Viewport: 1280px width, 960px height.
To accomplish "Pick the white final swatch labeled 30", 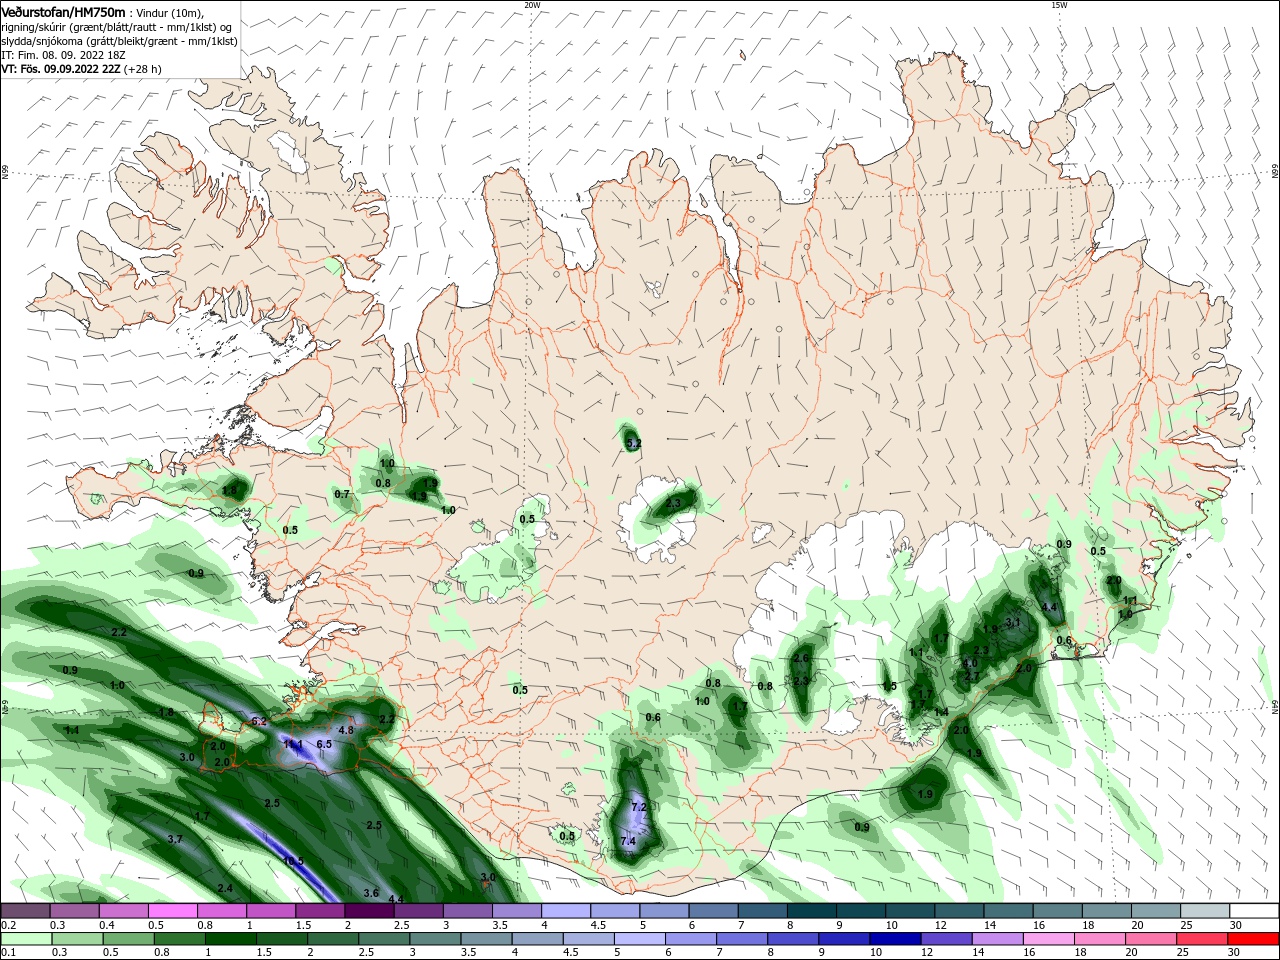I will pos(1254,910).
